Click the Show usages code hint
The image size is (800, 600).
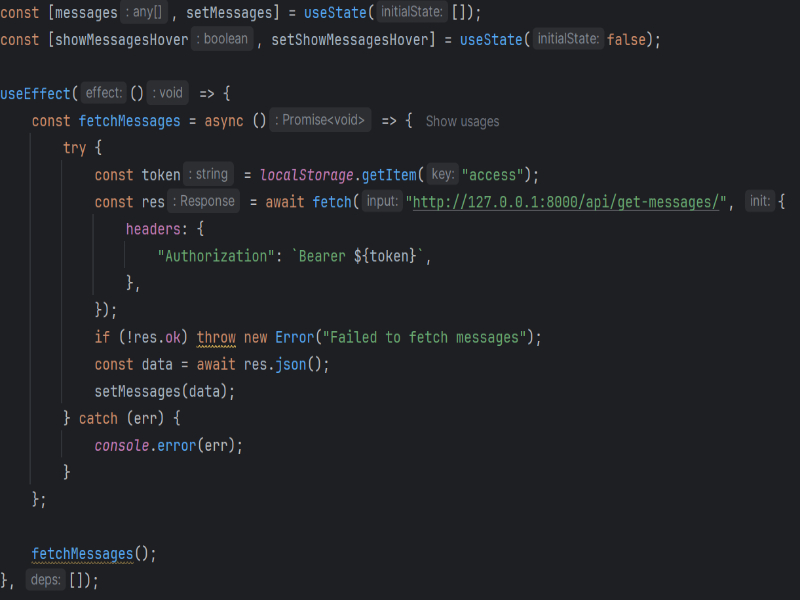click(x=462, y=121)
